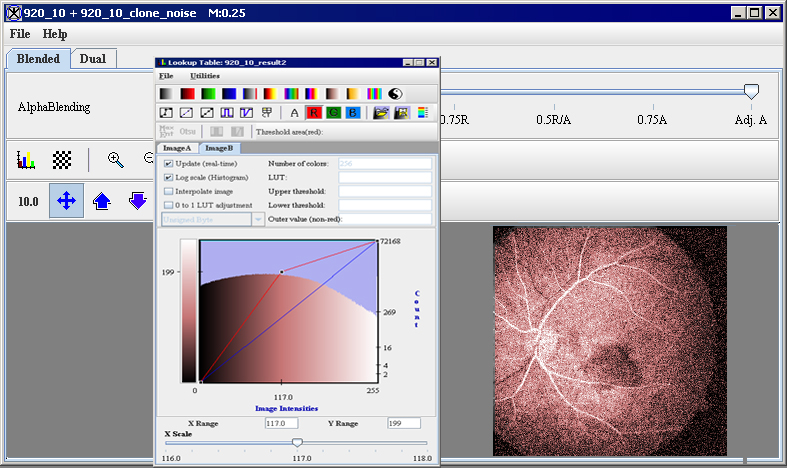
Task: Click the magnifier zoom-in icon
Action: [116, 159]
